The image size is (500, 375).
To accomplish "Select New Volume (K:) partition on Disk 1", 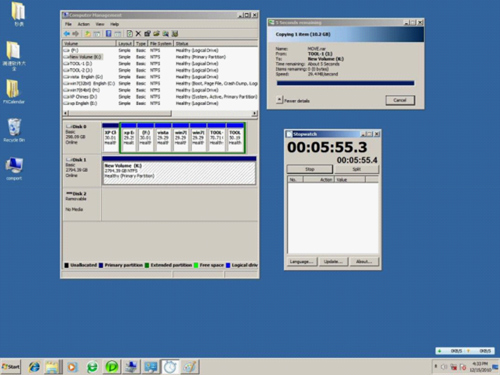I will (179, 170).
